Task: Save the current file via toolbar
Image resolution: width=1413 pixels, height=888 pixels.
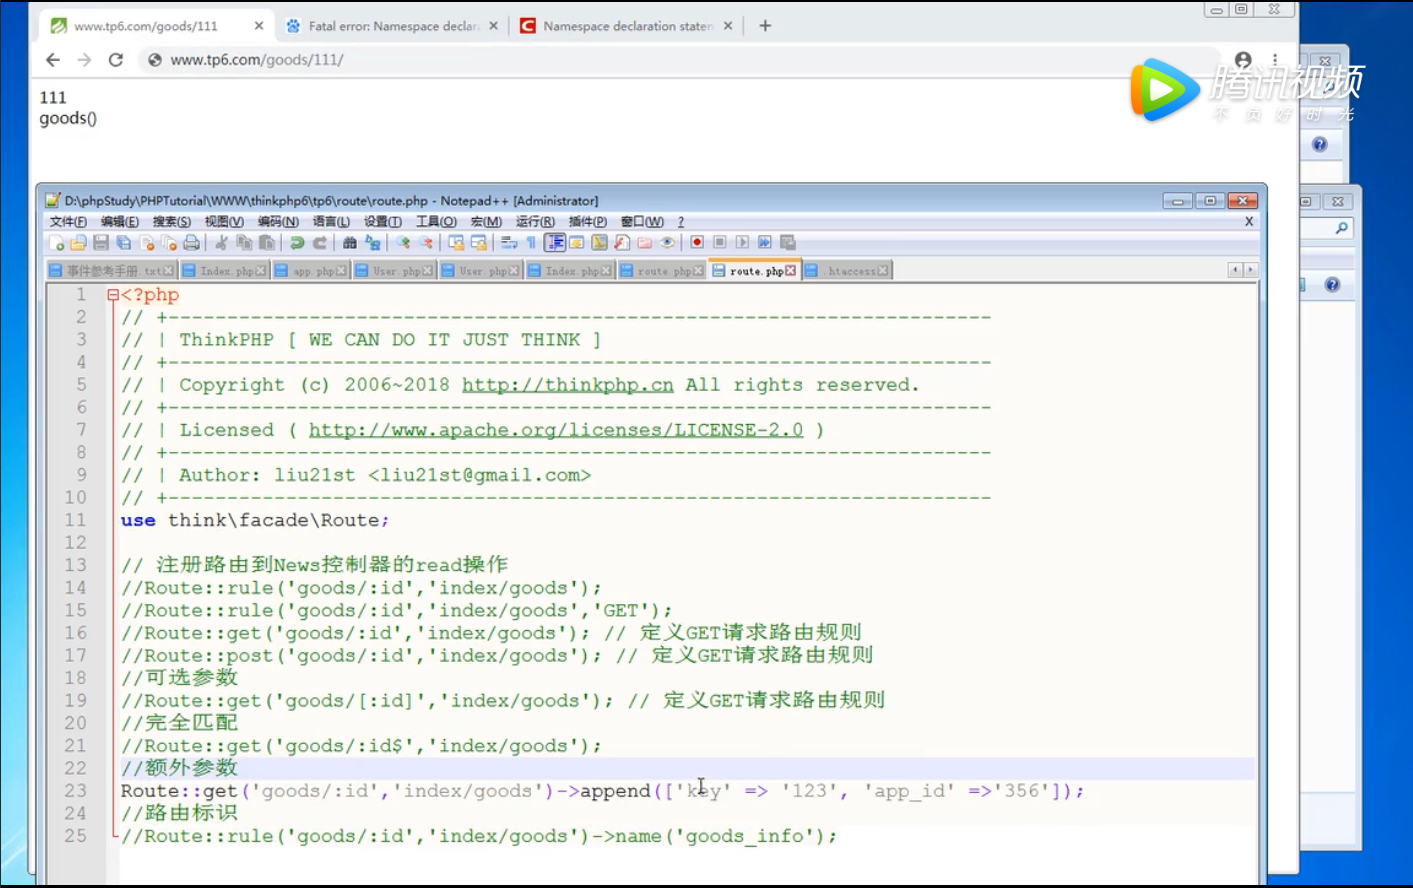Action: coord(101,243)
